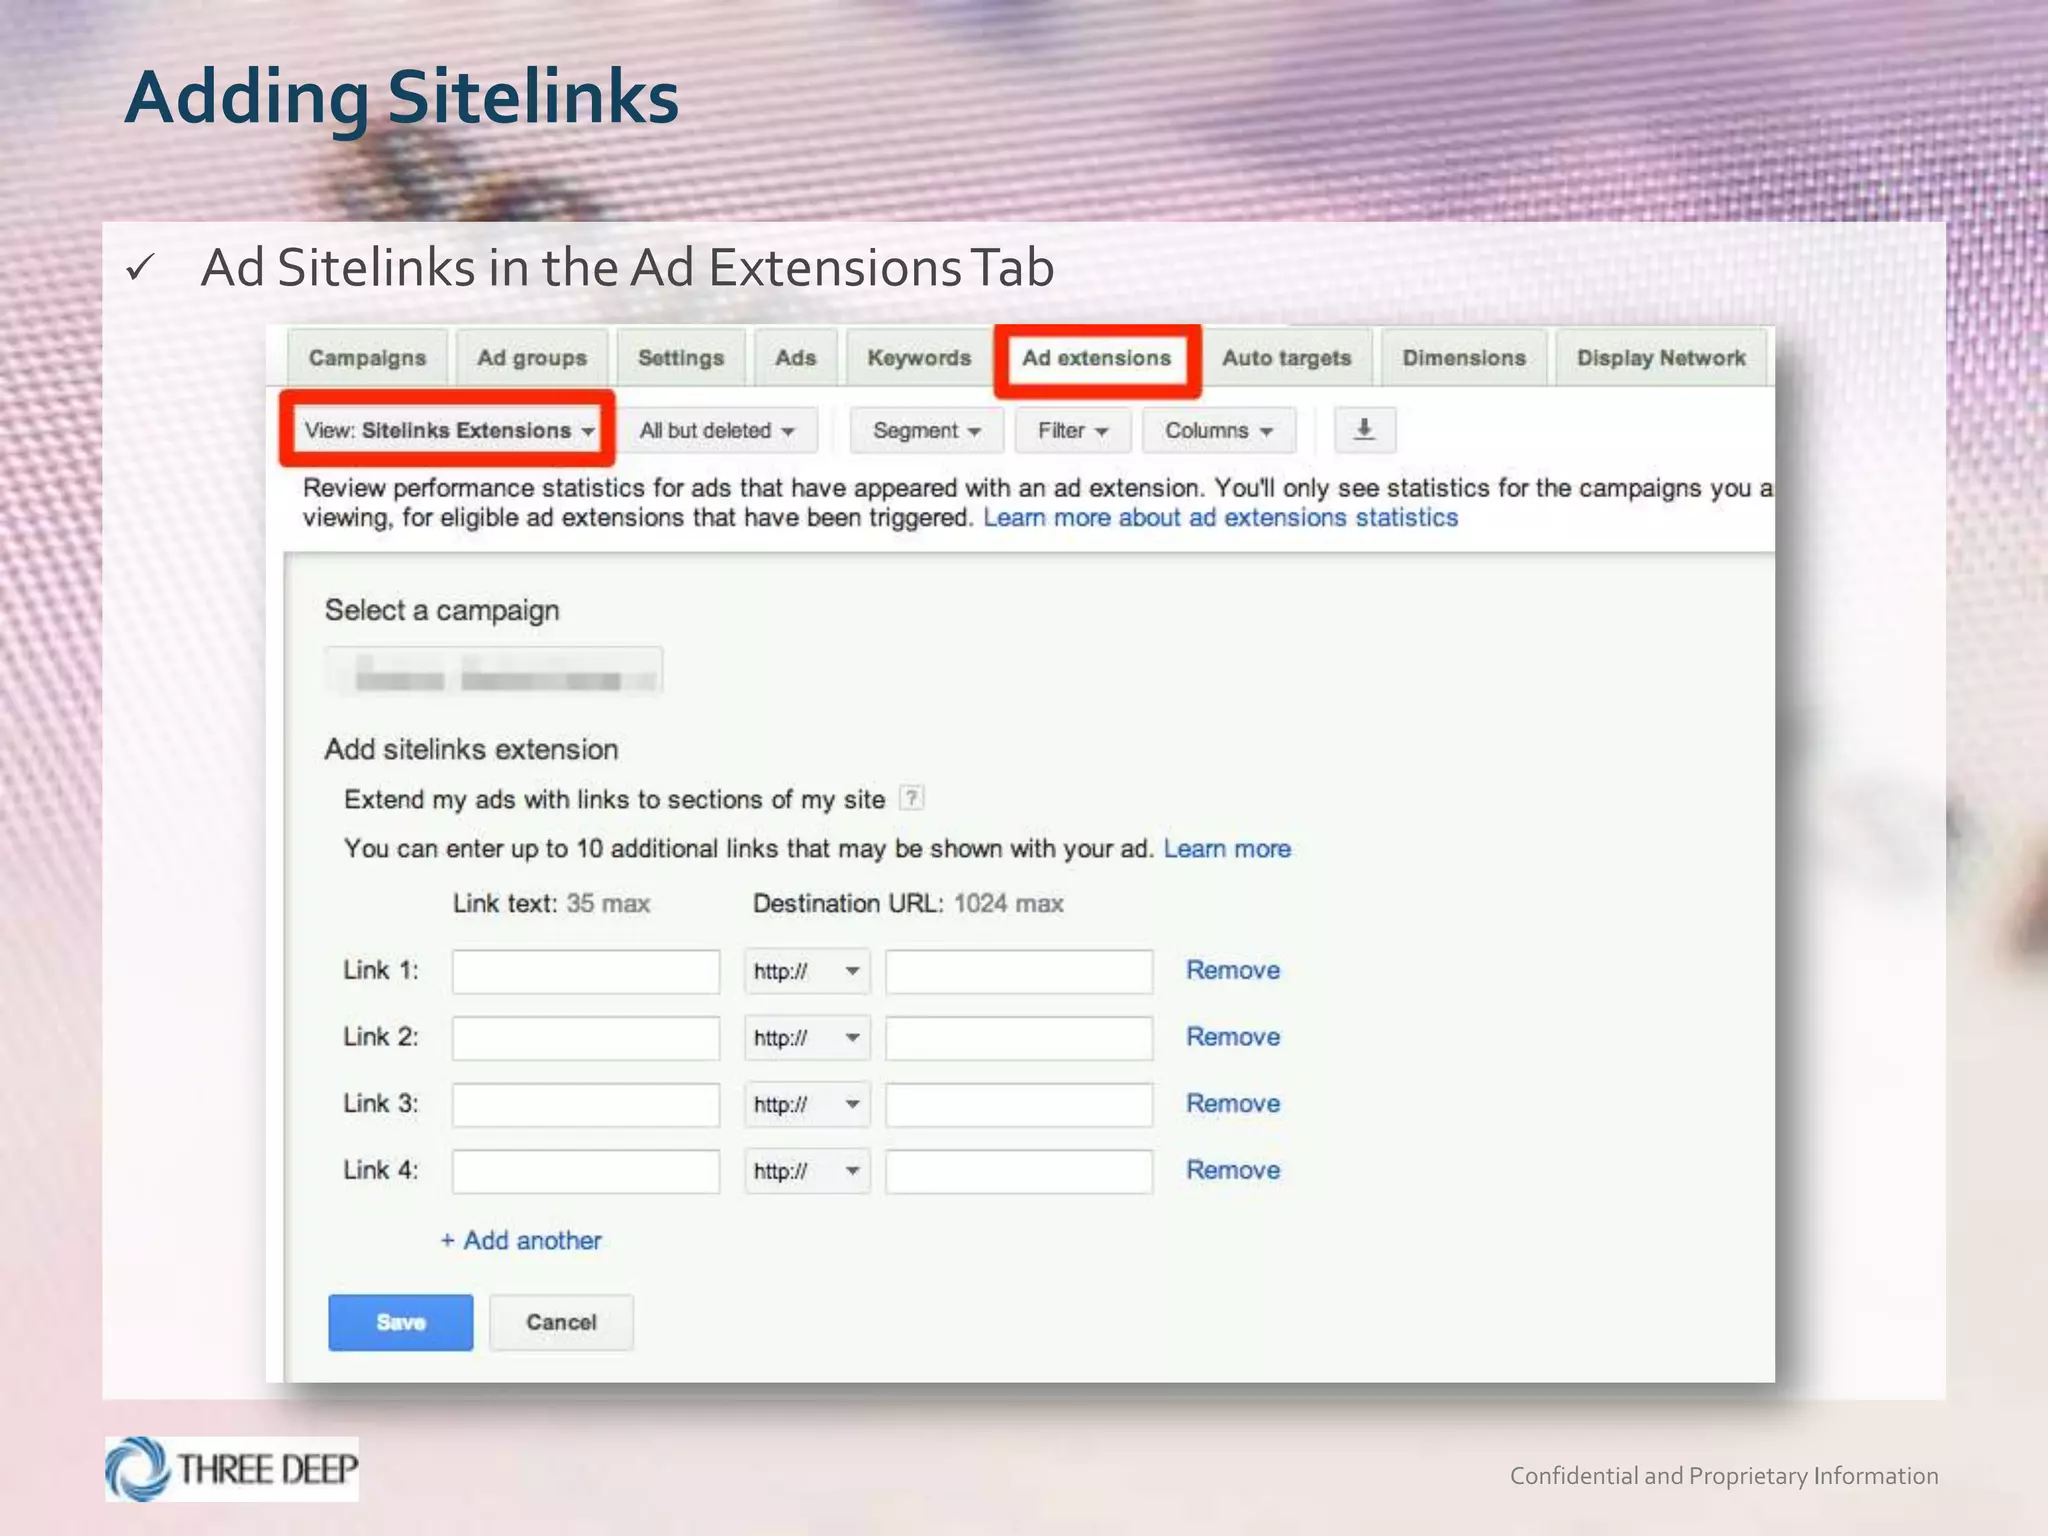Click the + Add another link
2048x1536 pixels.
tap(521, 1240)
